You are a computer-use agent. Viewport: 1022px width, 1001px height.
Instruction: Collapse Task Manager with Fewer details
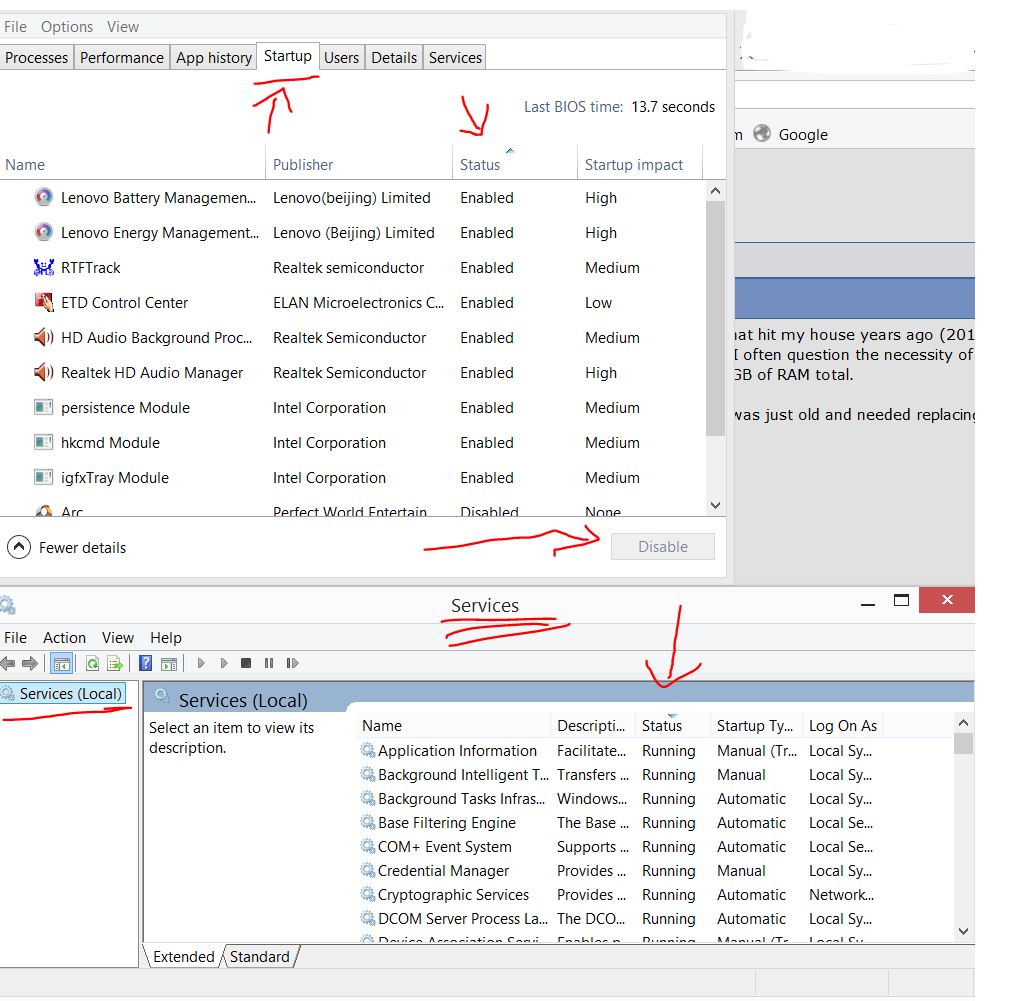[66, 547]
